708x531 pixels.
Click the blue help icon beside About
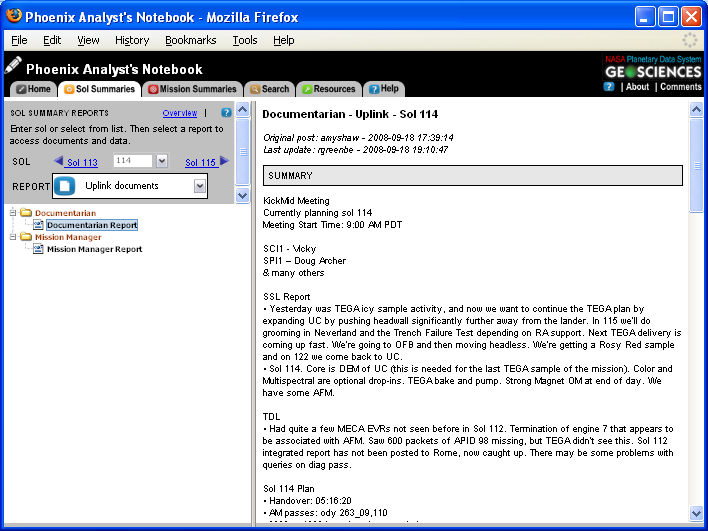609,87
